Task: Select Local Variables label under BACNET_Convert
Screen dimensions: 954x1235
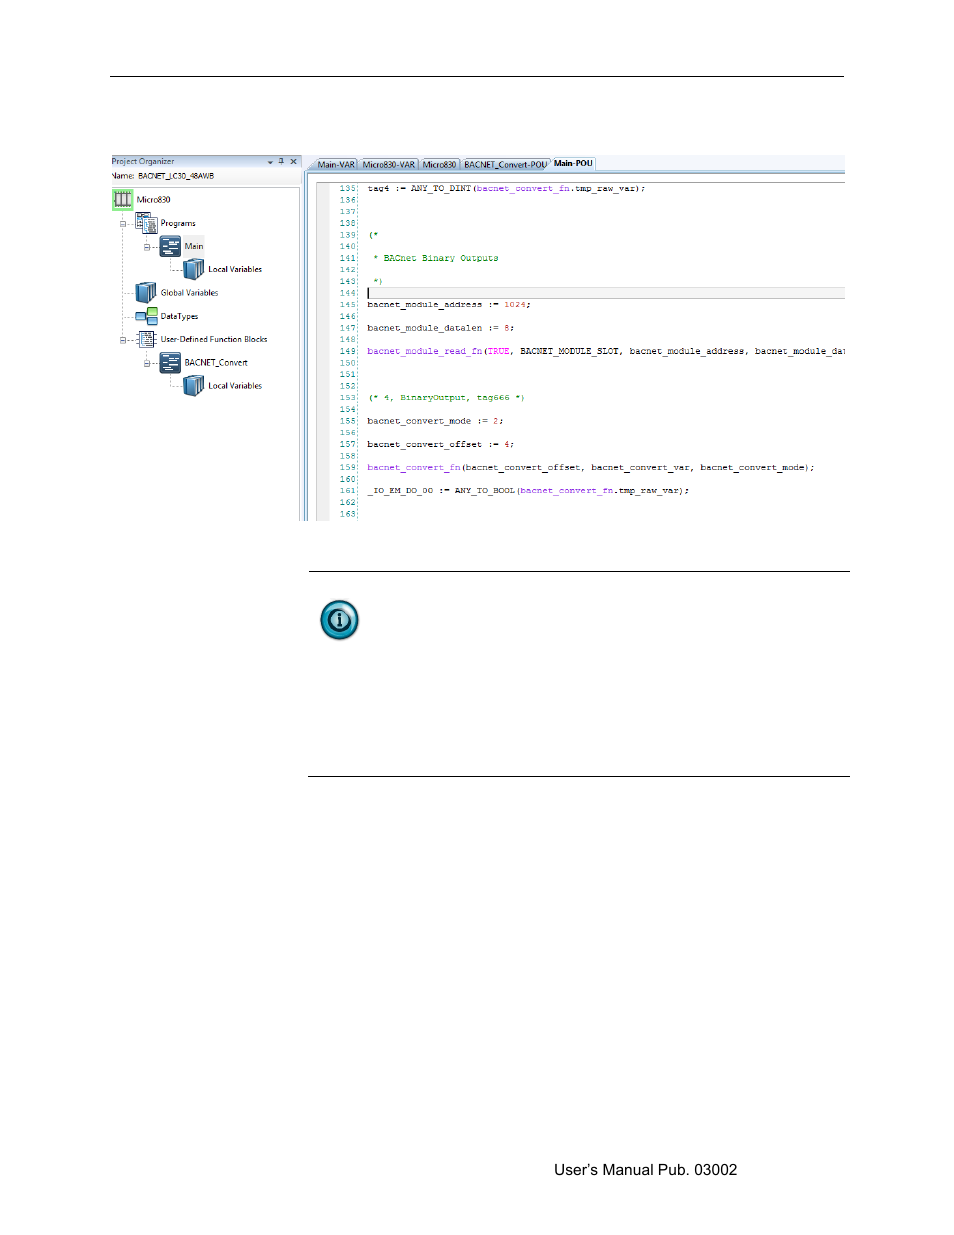Action: (x=235, y=386)
